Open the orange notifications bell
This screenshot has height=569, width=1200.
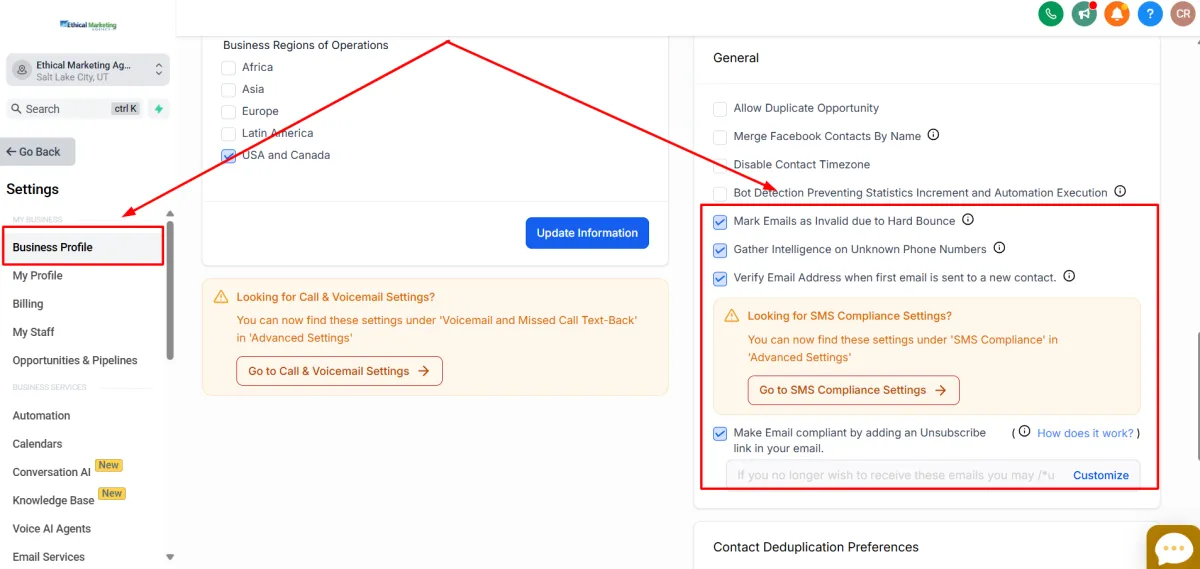click(x=1117, y=14)
